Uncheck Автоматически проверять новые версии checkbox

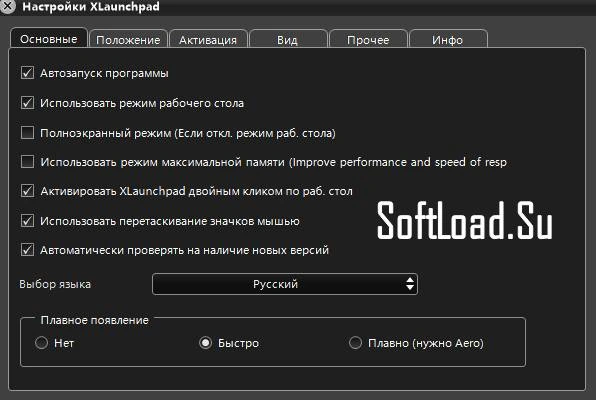click(x=27, y=250)
